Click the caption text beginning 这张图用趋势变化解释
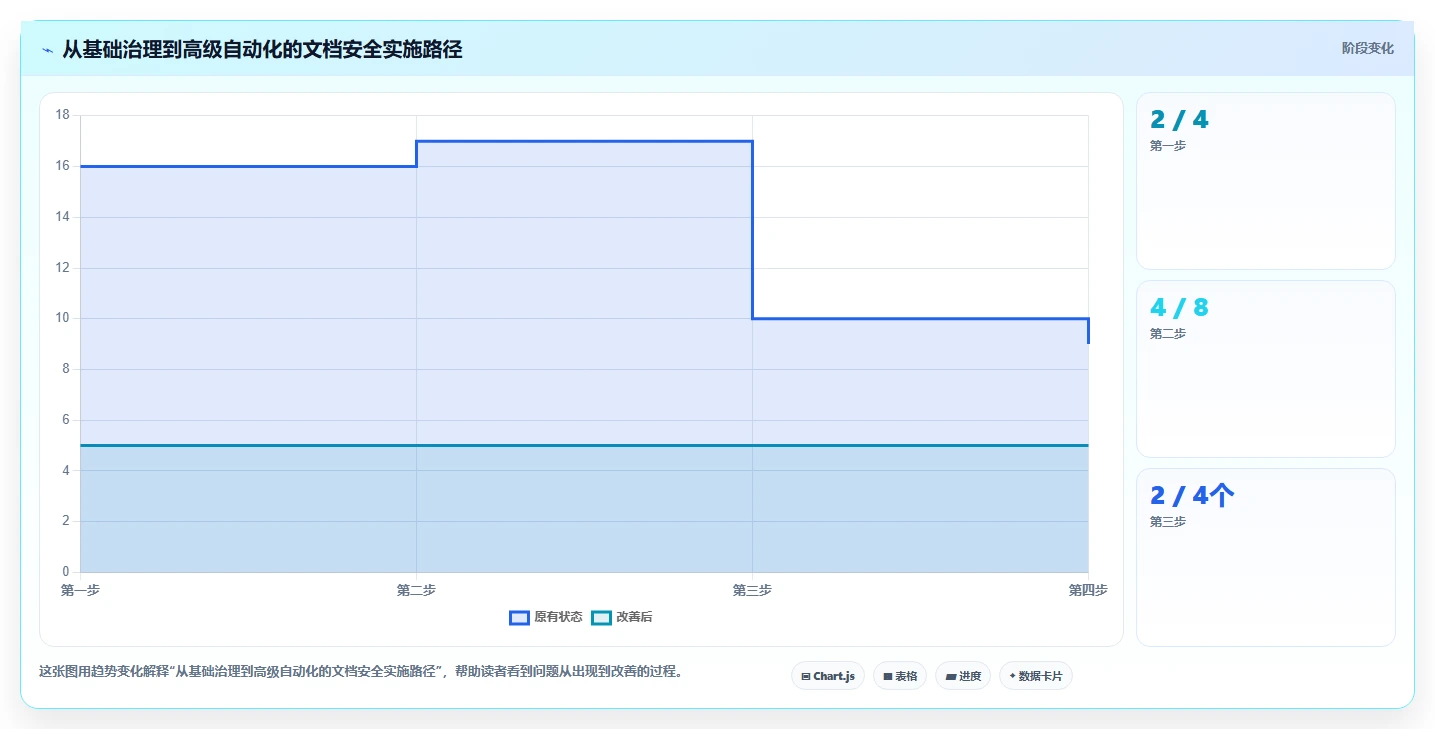This screenshot has height=729, width=1435. pos(363,671)
